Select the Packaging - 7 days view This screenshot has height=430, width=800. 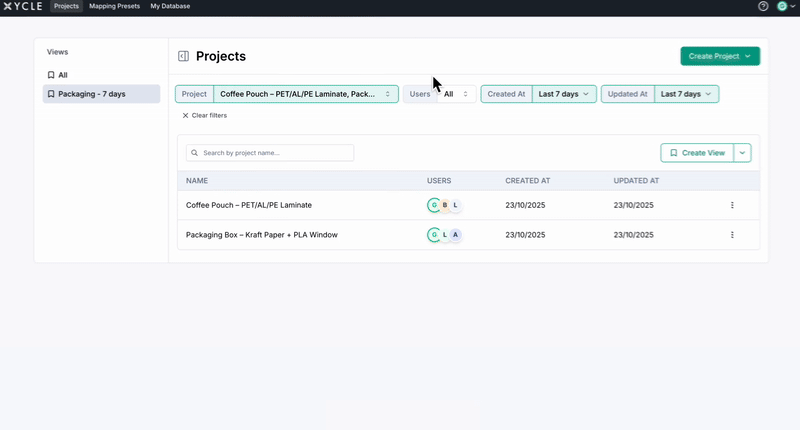click(x=101, y=94)
